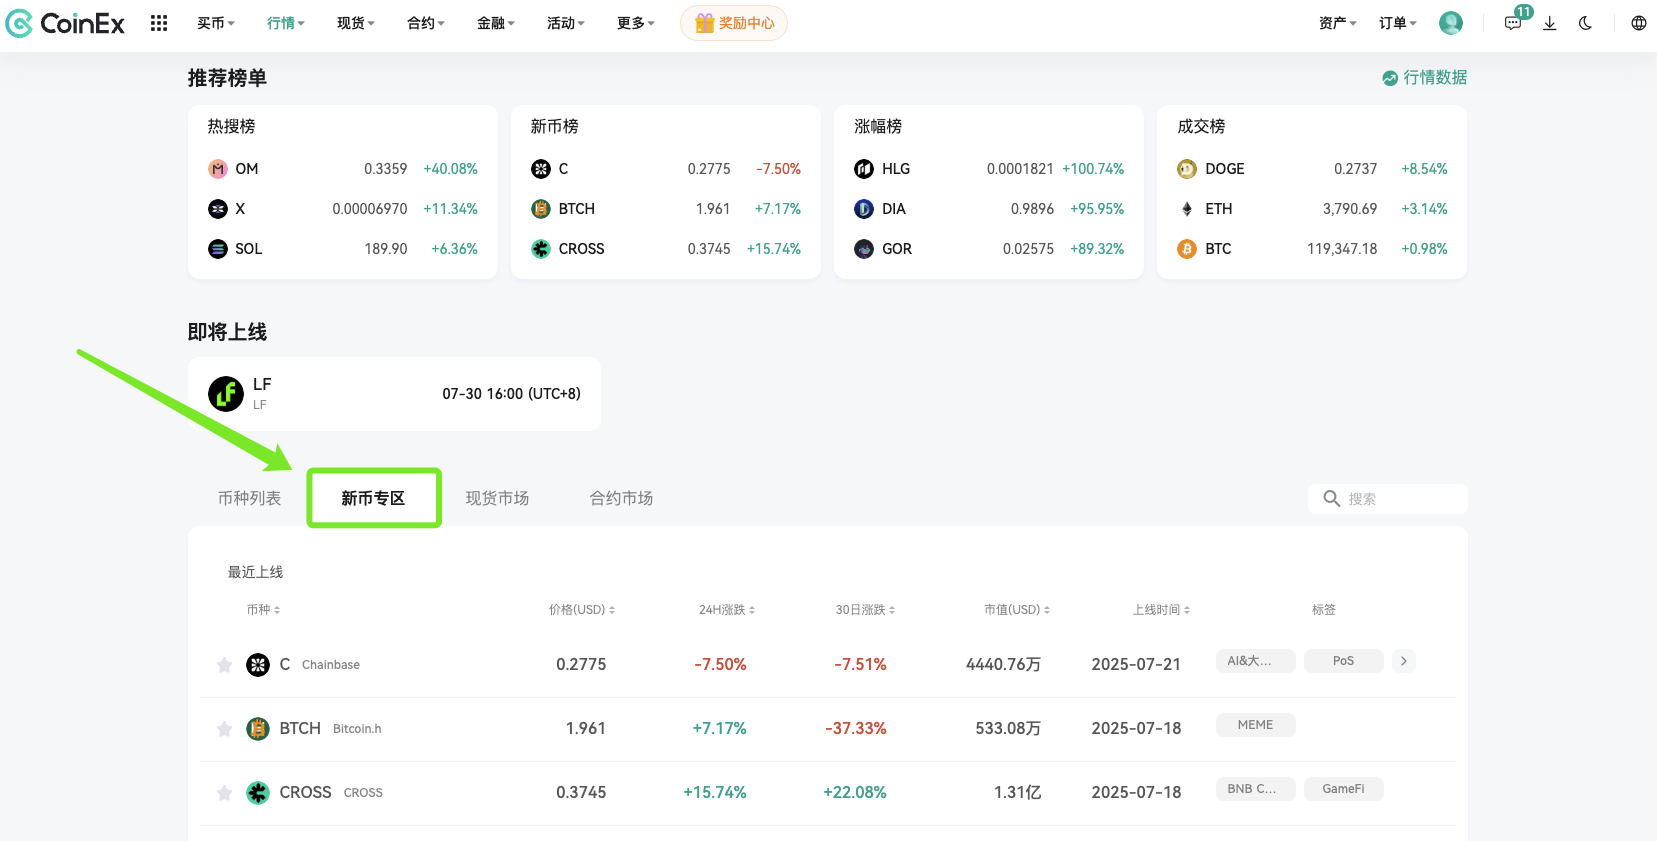The width and height of the screenshot is (1657, 841).
Task: Click the BTC coin icon
Action: [x=1187, y=249]
